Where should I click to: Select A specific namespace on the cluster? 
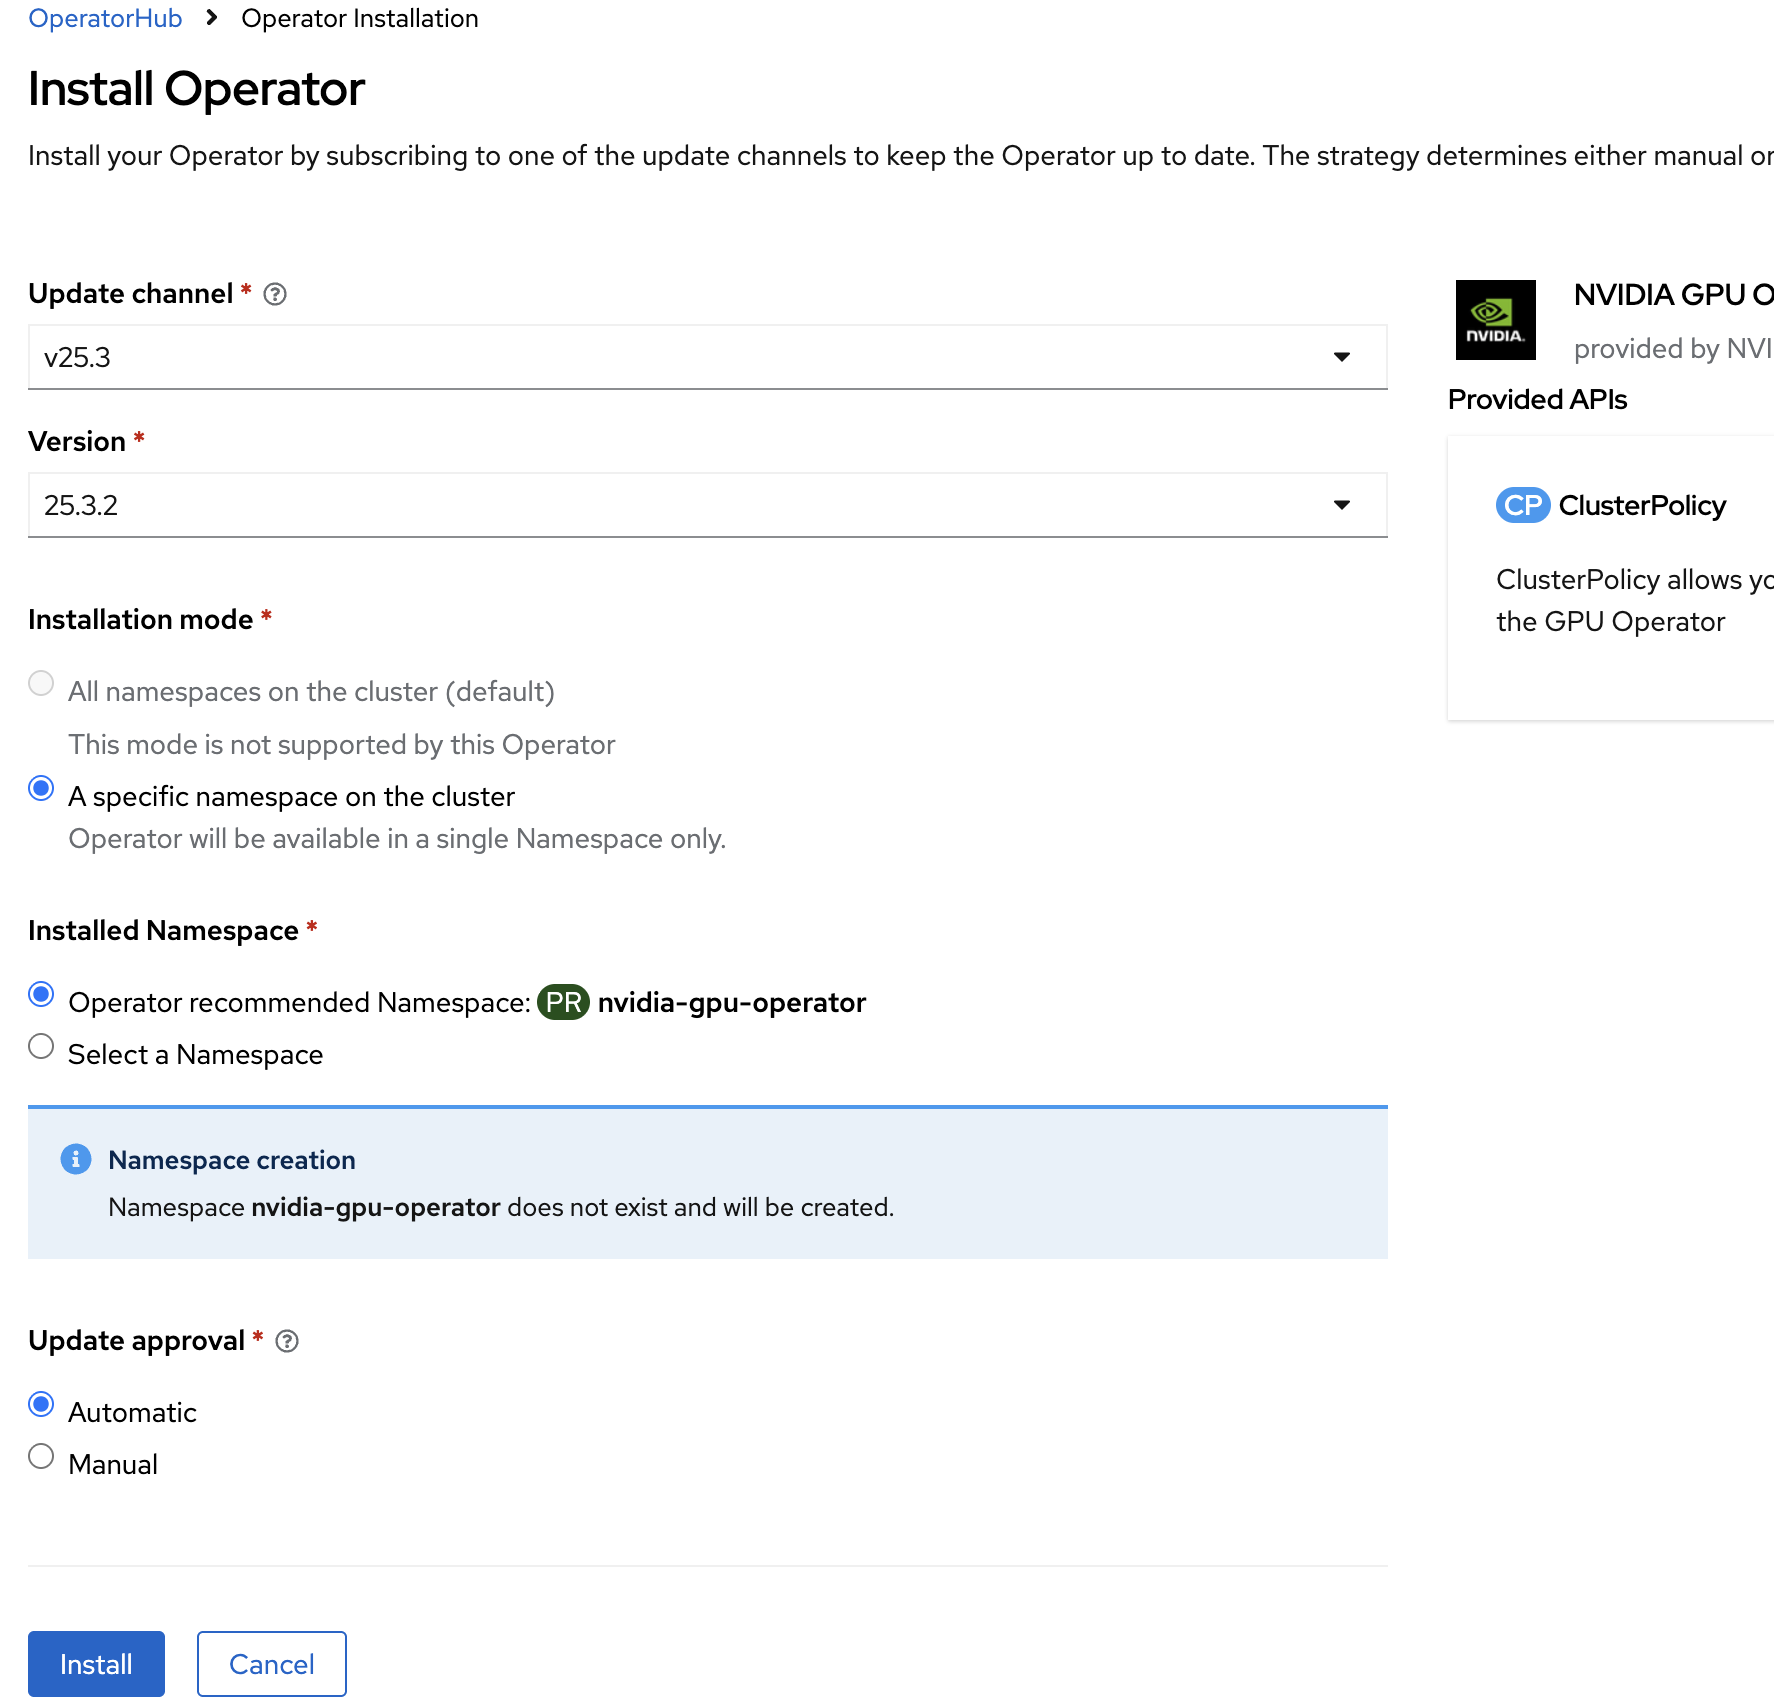(x=41, y=789)
